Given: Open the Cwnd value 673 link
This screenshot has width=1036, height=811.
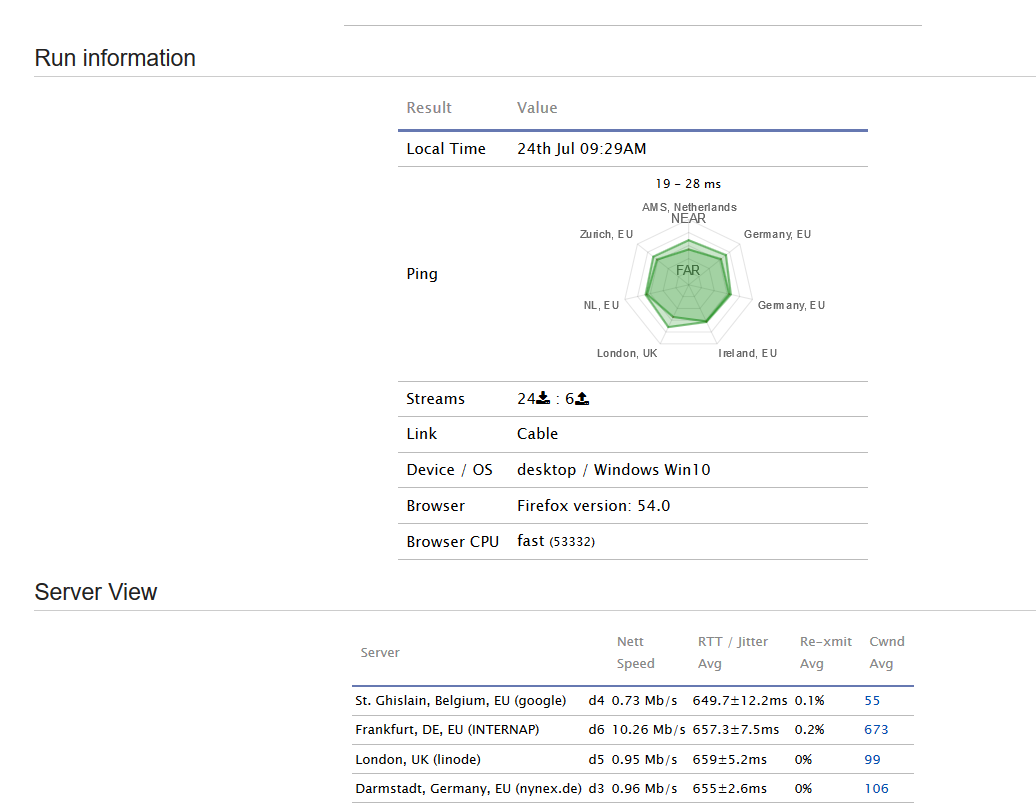Looking at the screenshot, I should click(876, 730).
